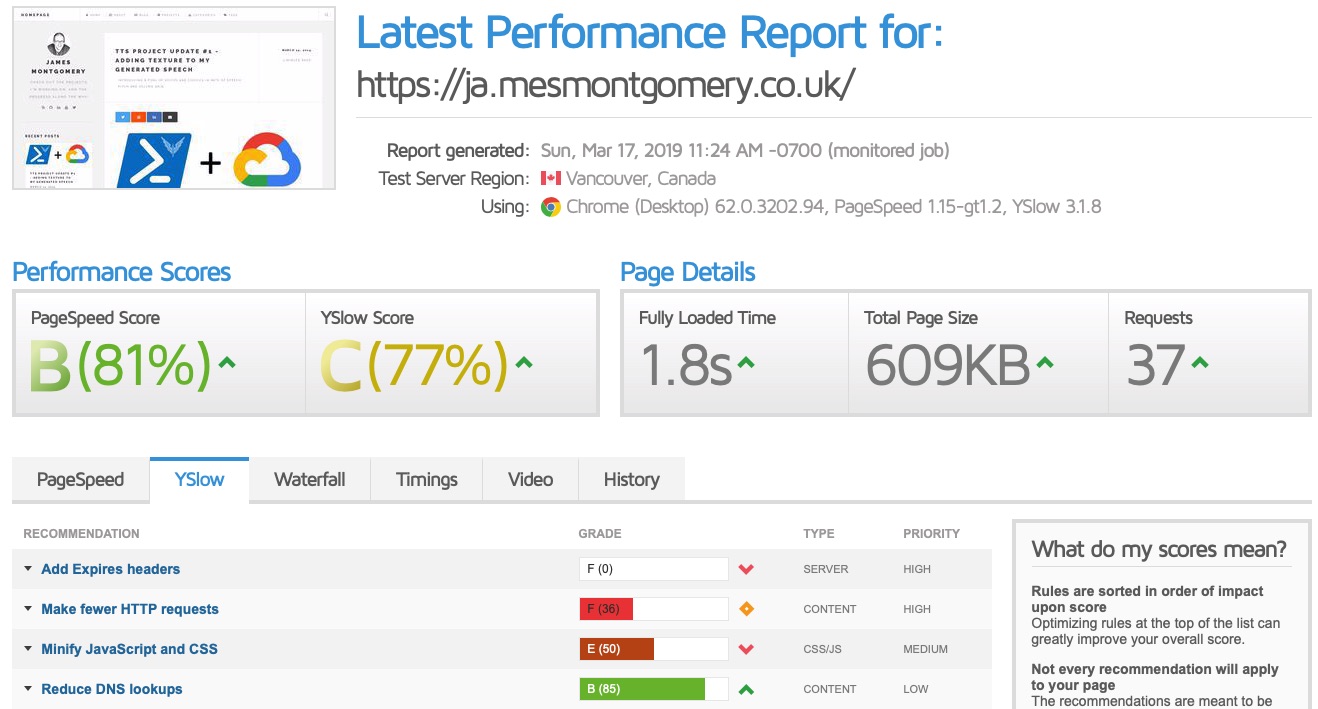
Task: Click the Canadian flag beside Test Server Region
Action: [x=552, y=178]
